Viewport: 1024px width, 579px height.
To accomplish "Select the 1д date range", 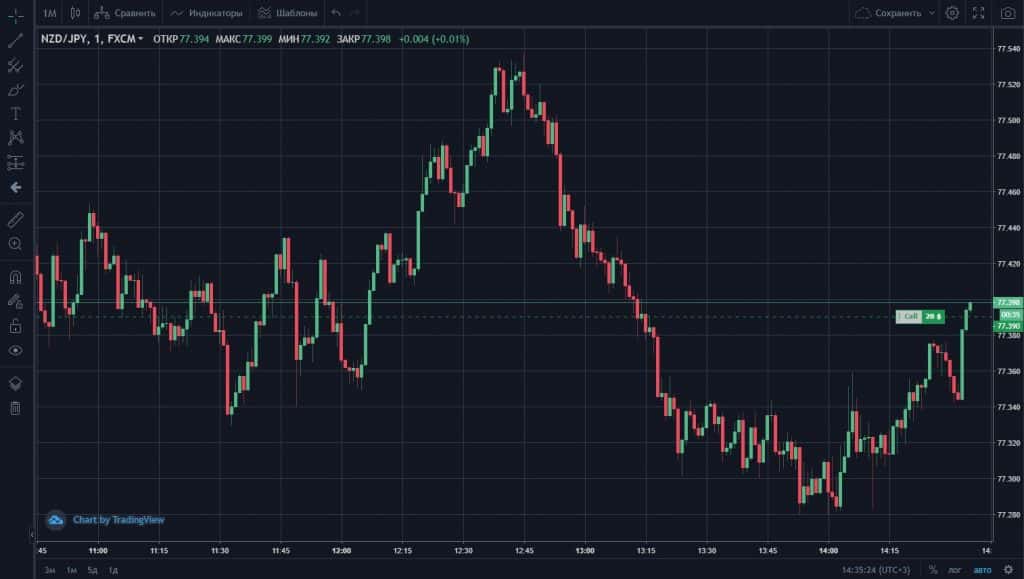I will pos(113,570).
